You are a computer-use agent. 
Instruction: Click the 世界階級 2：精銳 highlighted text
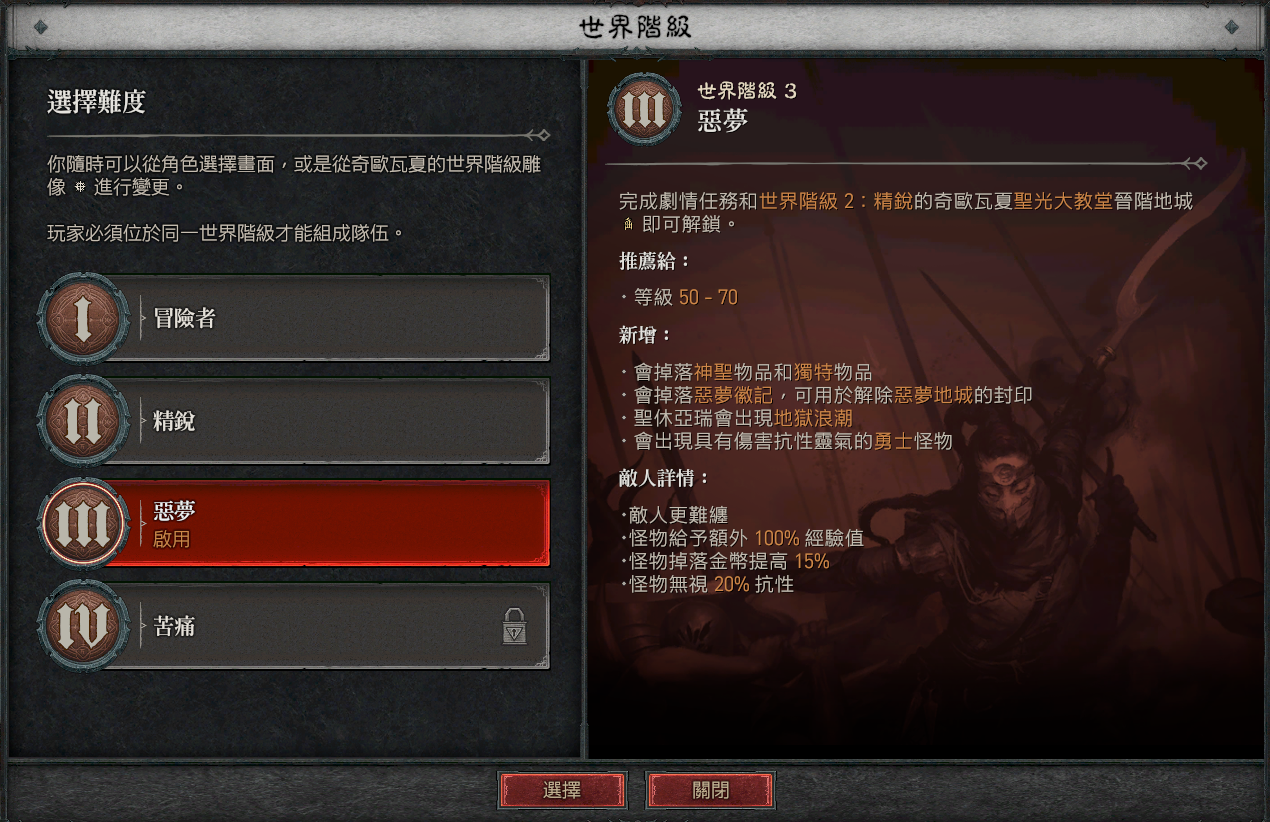(835, 202)
